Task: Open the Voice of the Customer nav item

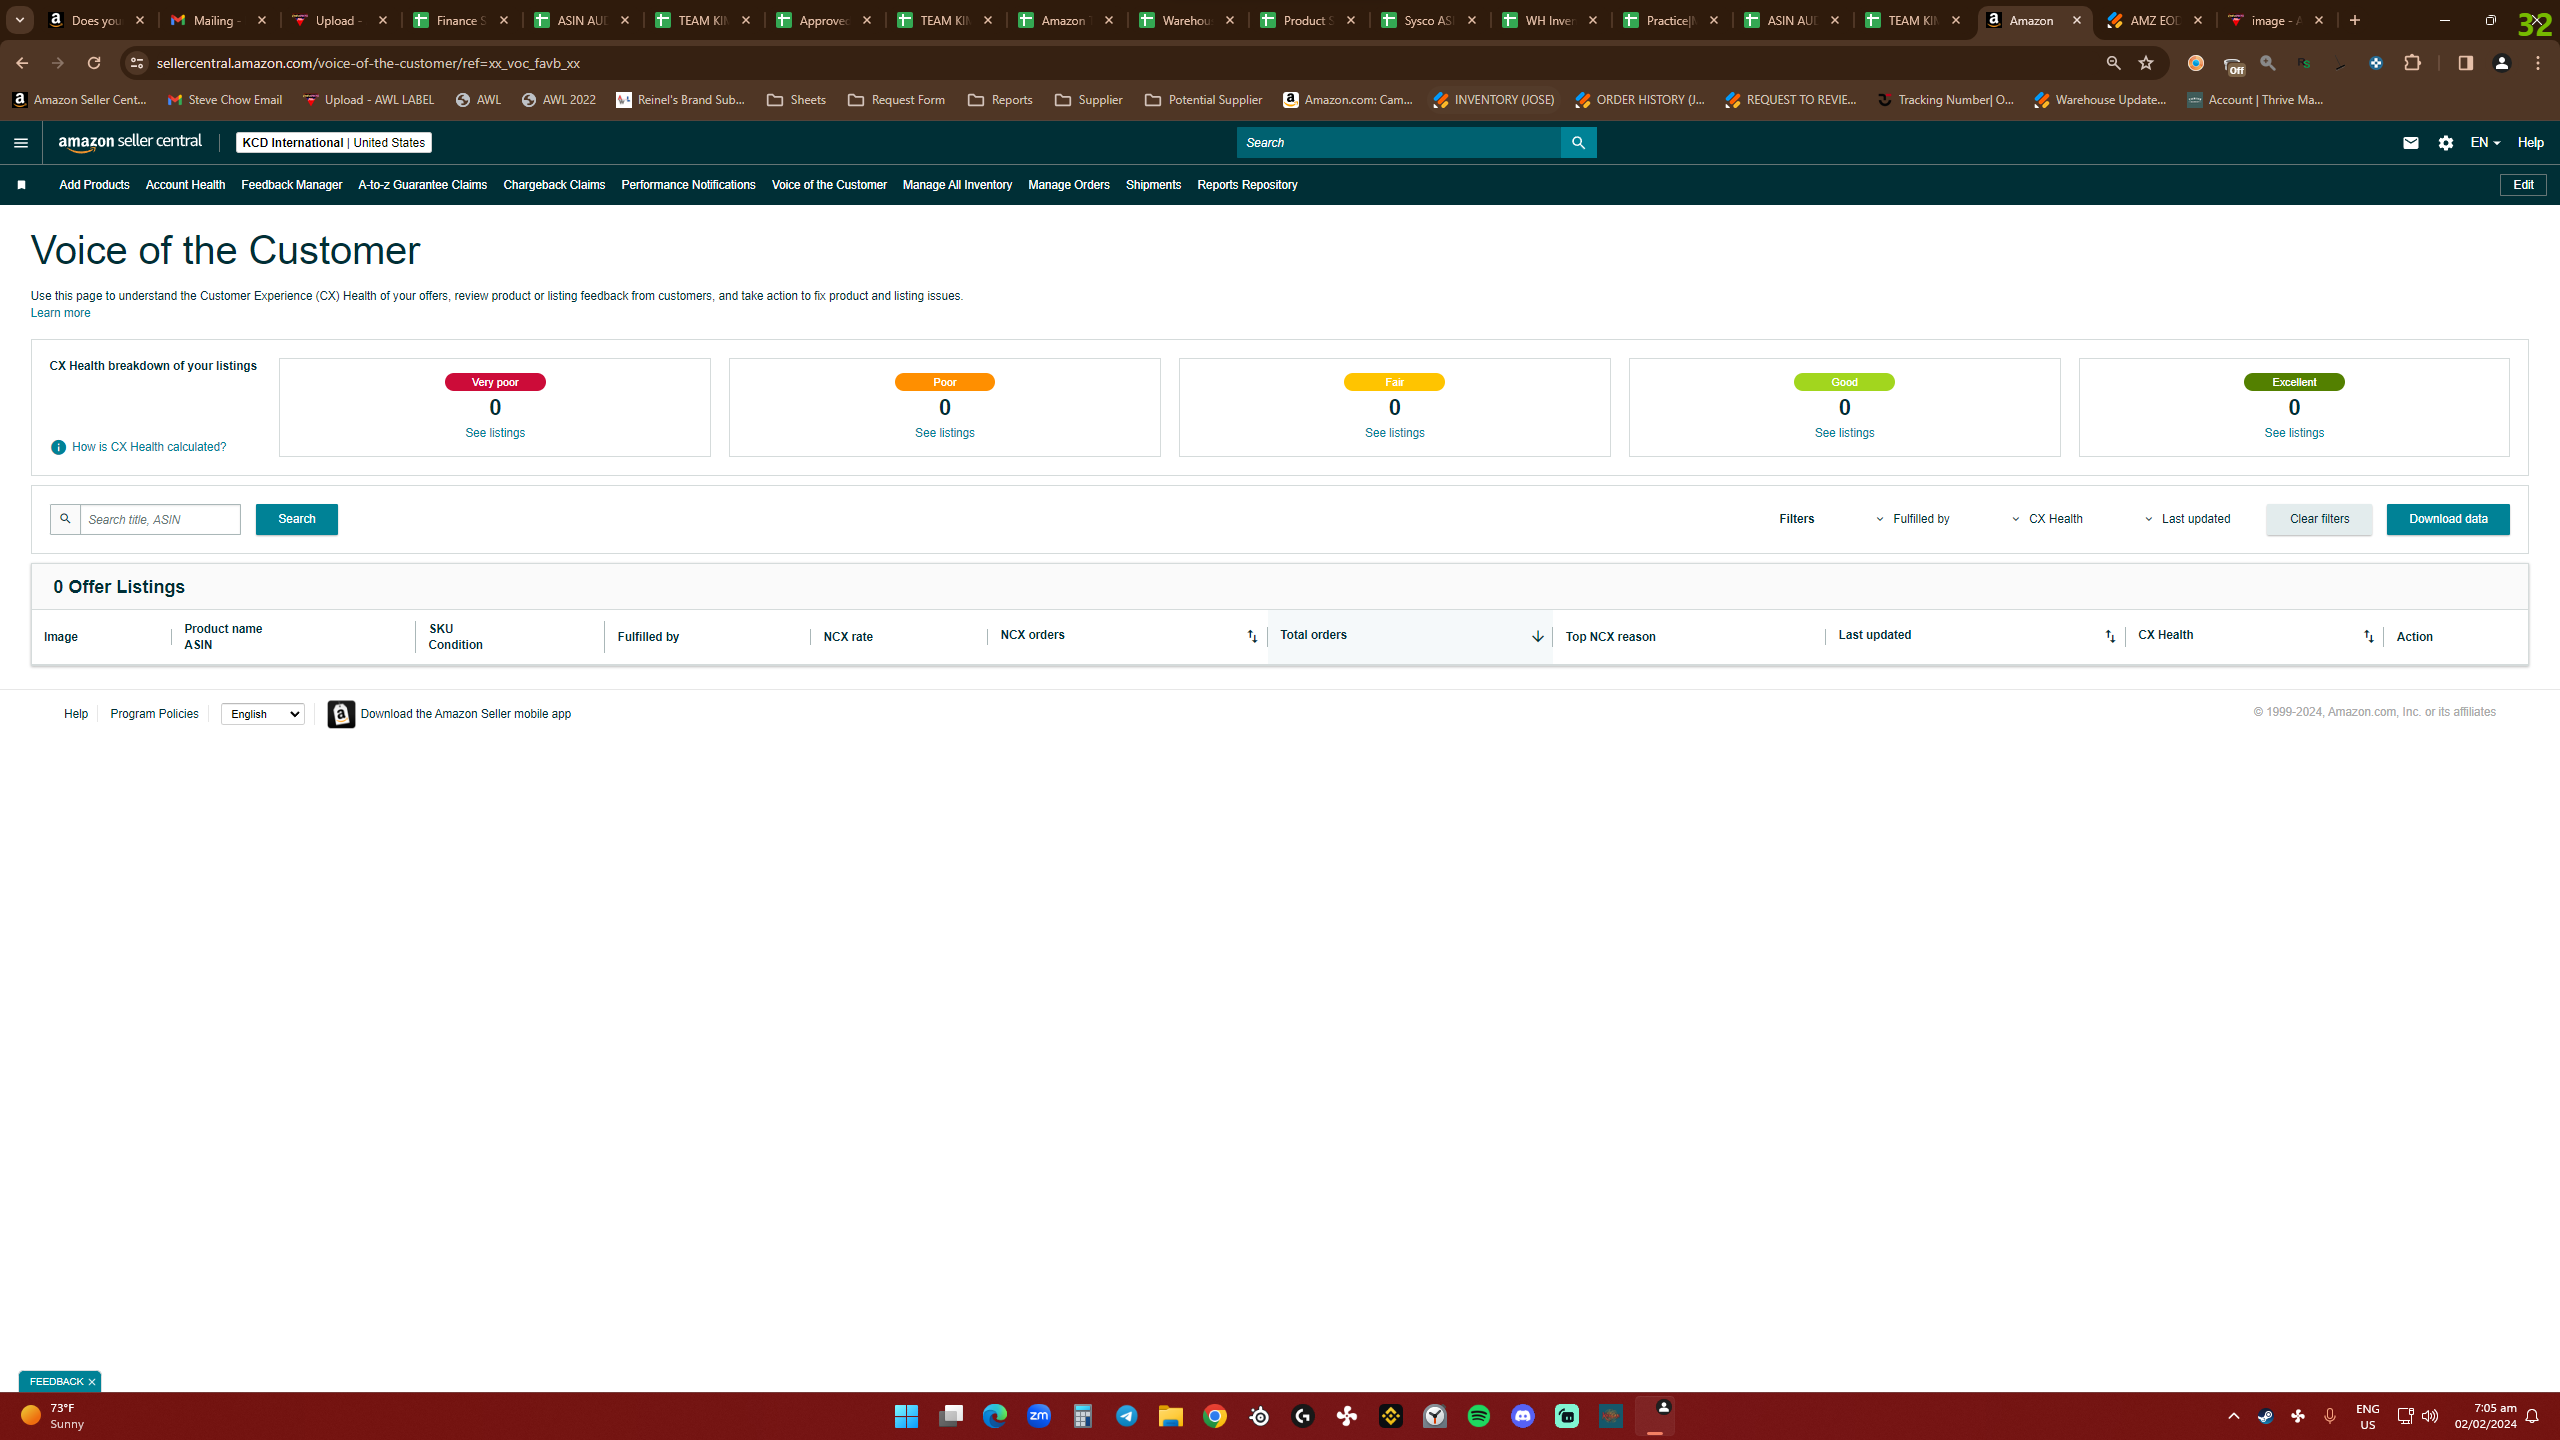Action: coord(829,185)
